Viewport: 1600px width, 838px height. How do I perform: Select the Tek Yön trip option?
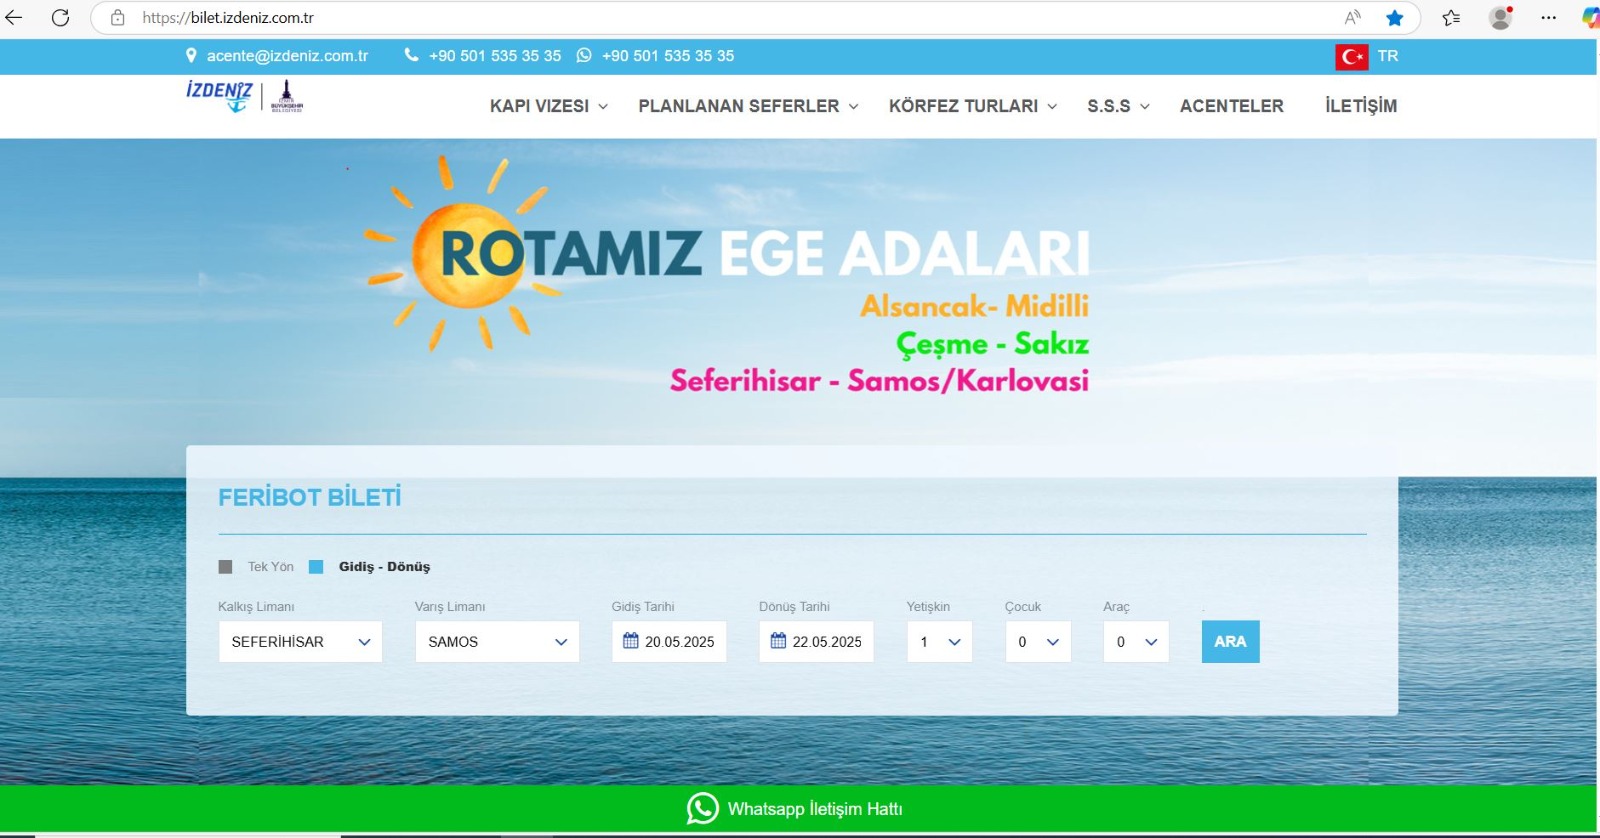point(226,567)
